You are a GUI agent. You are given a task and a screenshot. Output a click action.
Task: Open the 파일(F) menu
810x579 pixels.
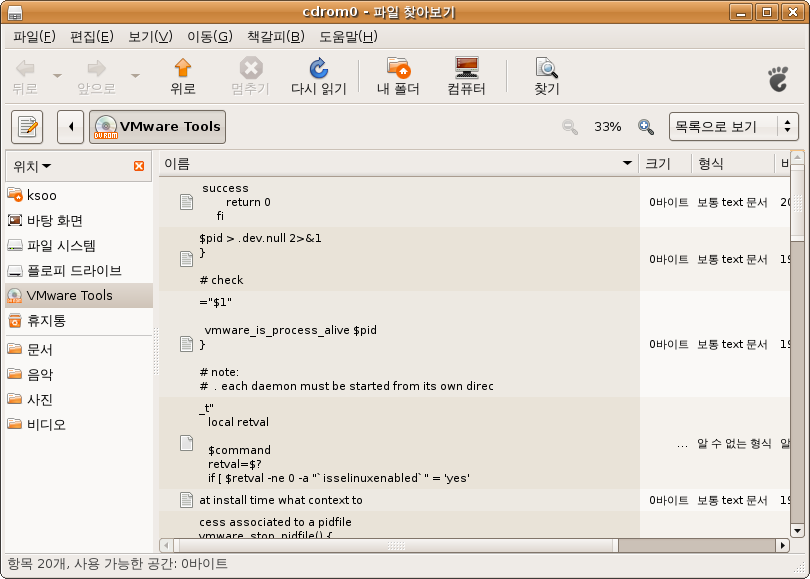pos(34,37)
